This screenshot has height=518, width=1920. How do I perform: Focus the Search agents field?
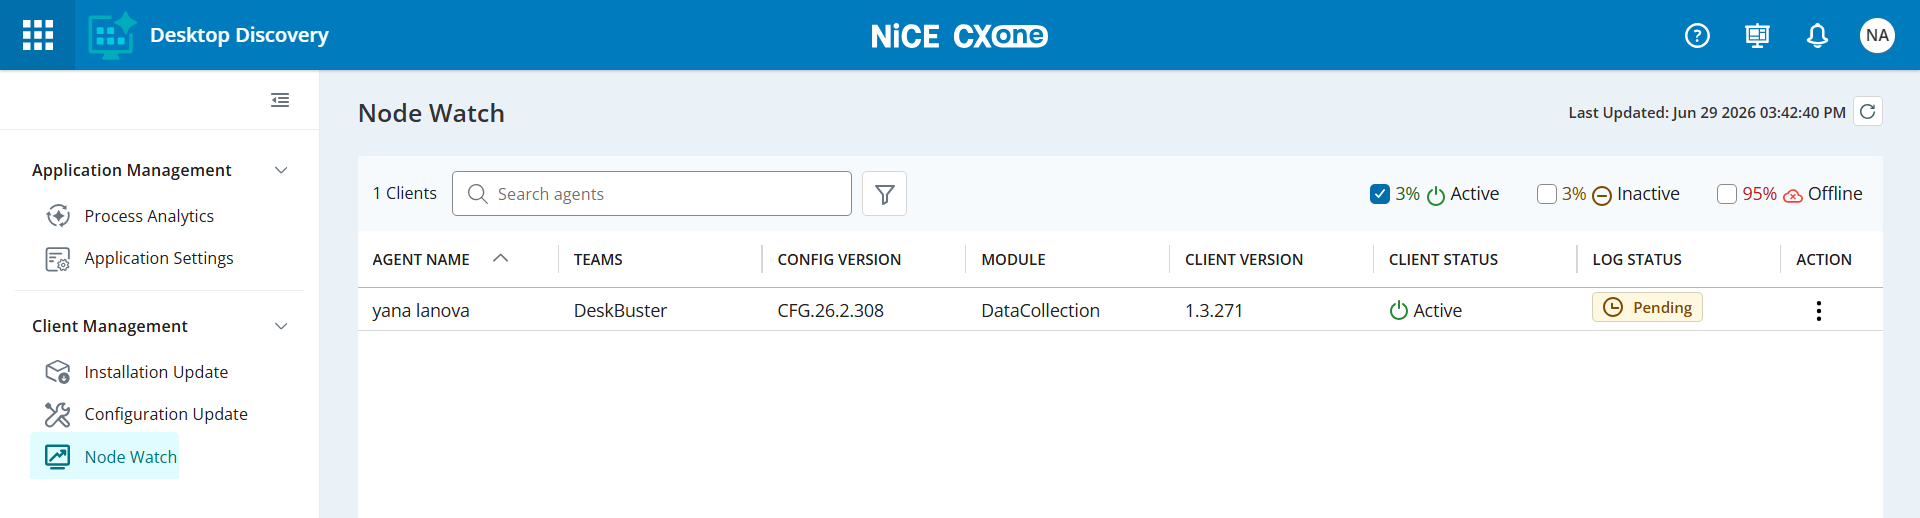652,194
